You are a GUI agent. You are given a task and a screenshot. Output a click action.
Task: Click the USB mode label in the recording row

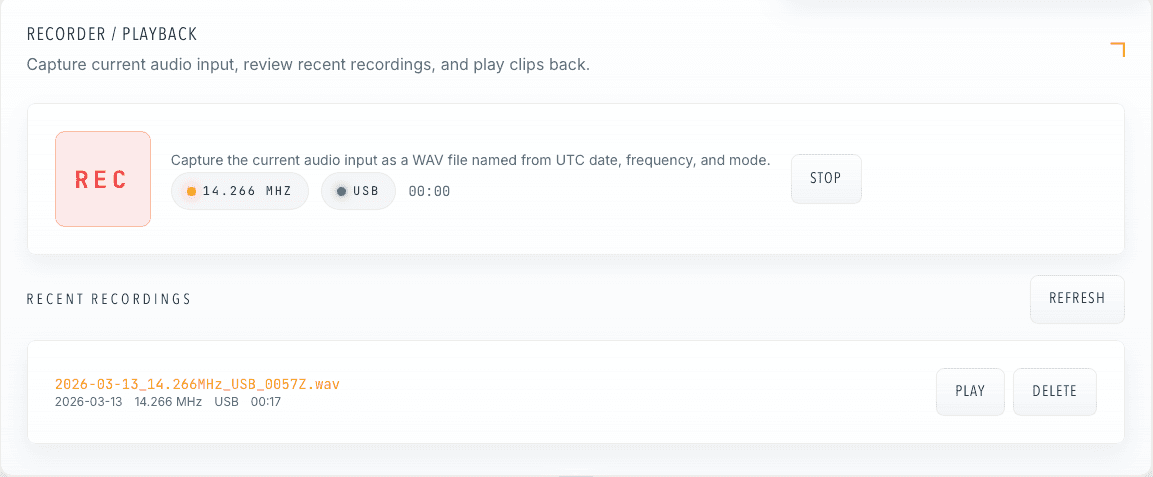coord(226,402)
